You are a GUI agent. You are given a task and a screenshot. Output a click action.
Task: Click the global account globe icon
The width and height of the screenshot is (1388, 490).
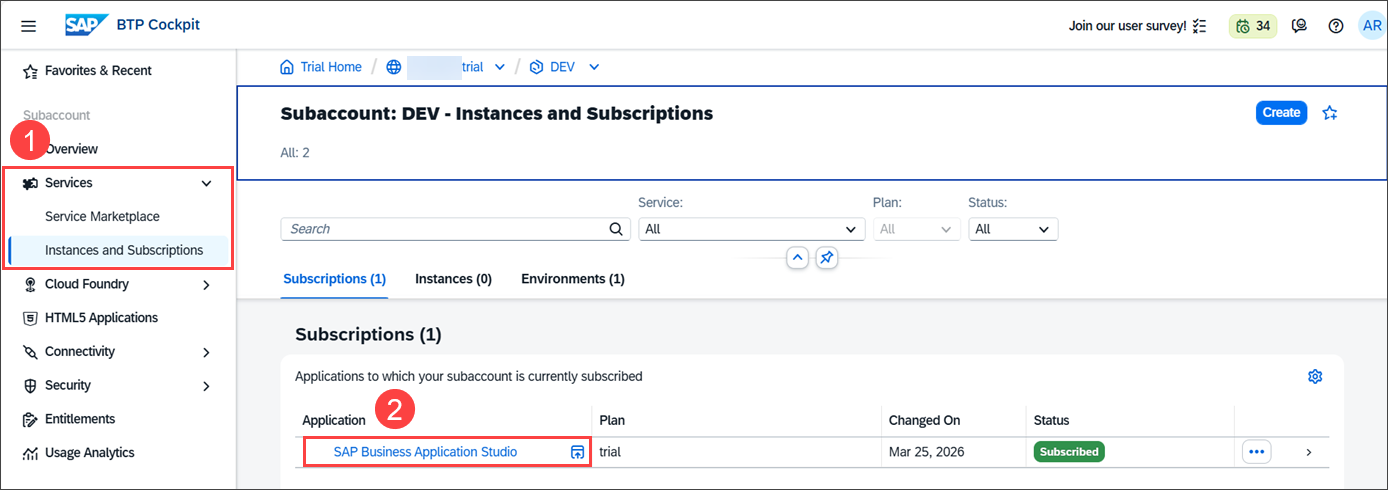[394, 67]
